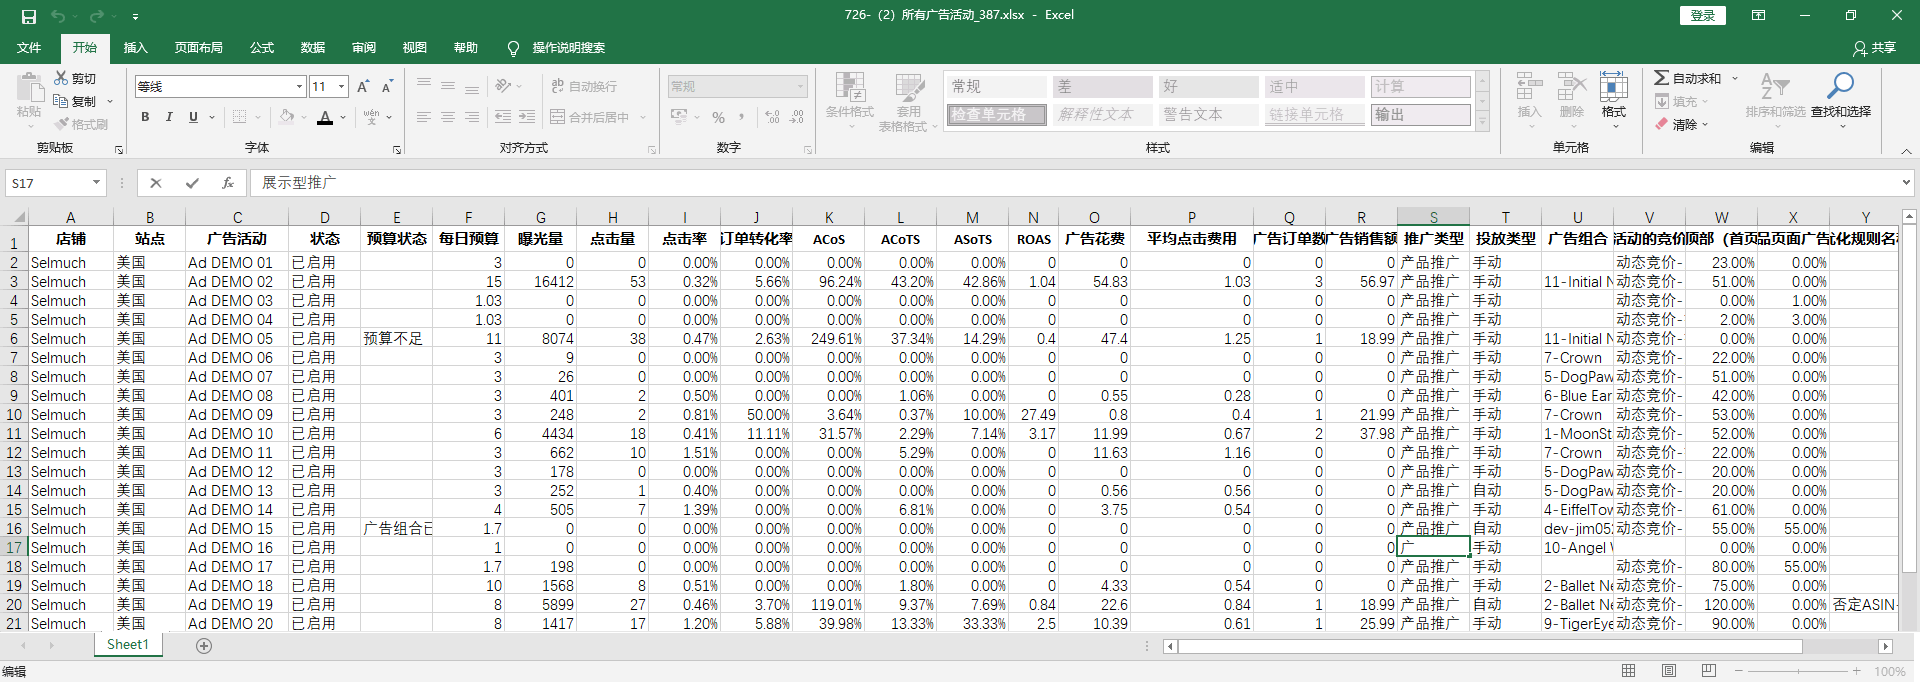This screenshot has width=1920, height=682.
Task: Open the Name Box dropdown next to S17
Action: [96, 183]
